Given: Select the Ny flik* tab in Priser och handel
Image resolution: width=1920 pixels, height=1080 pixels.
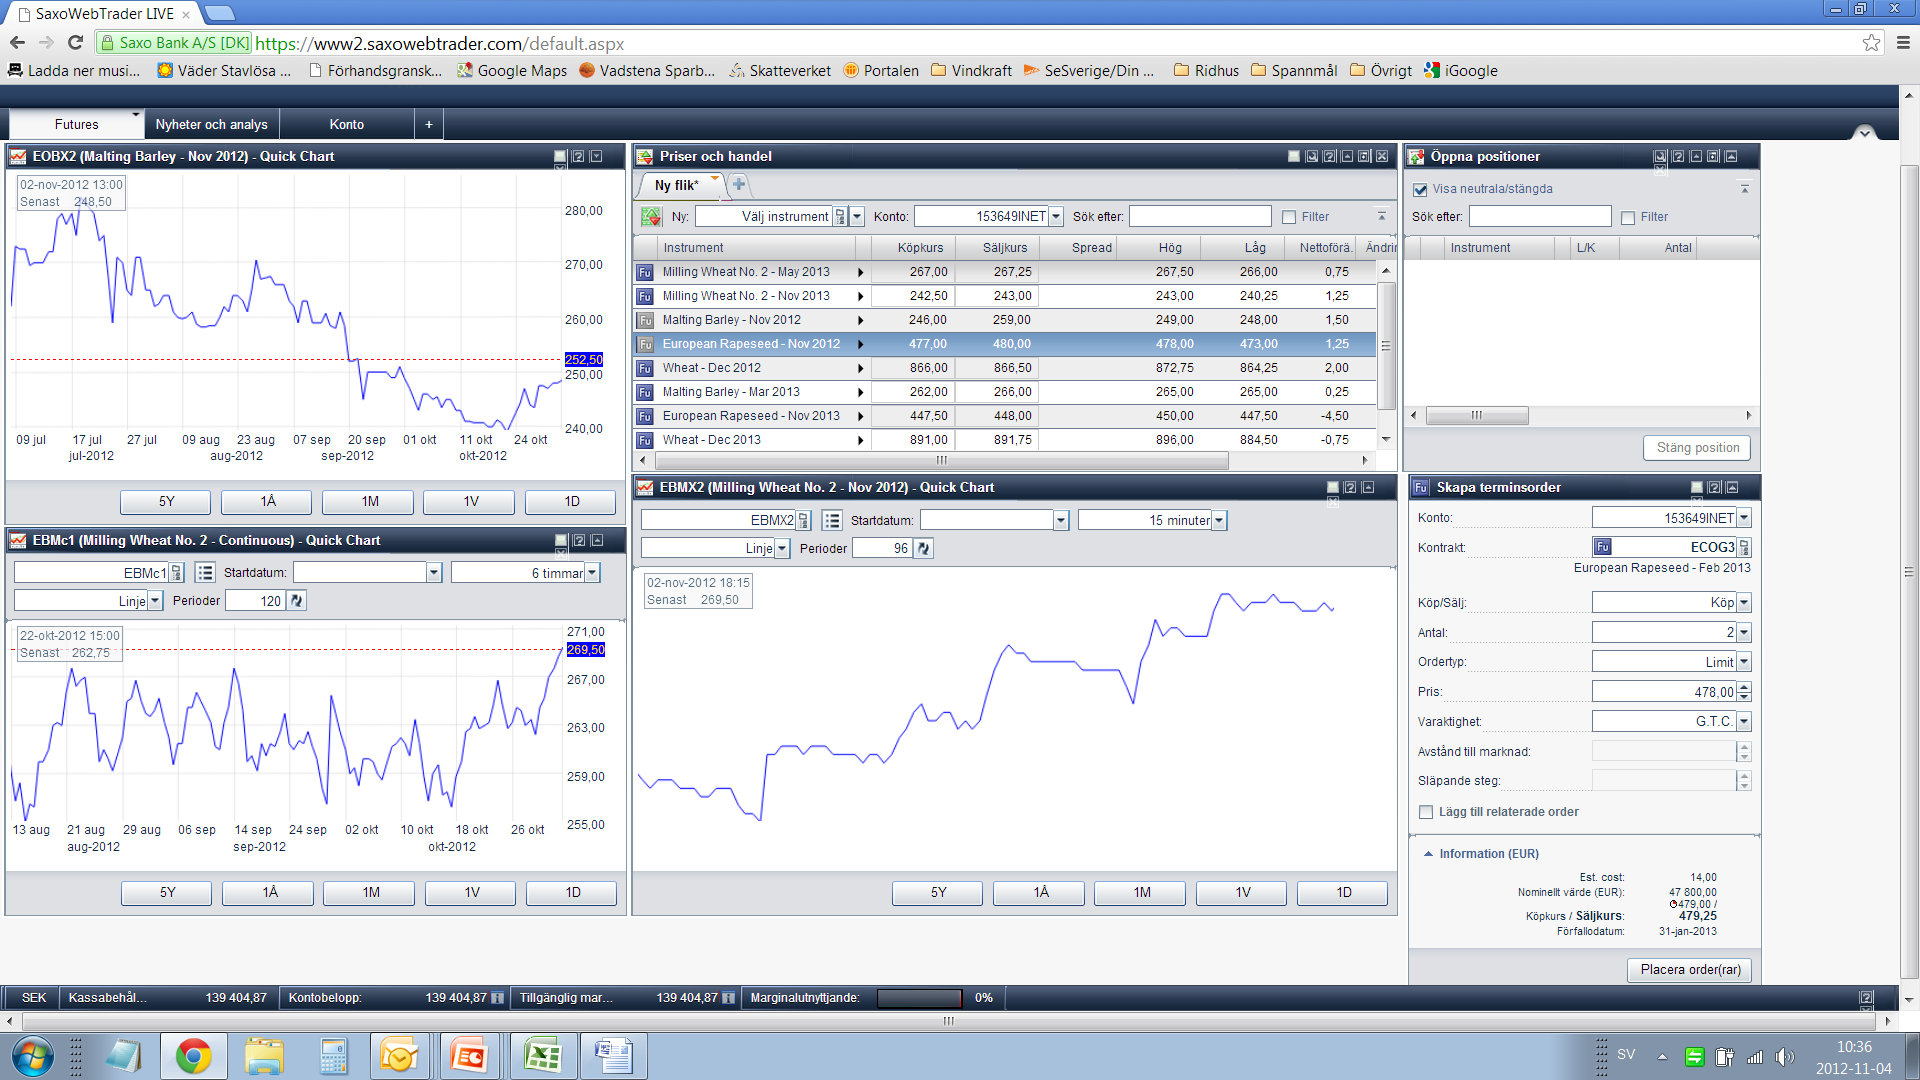Looking at the screenshot, I should pyautogui.click(x=676, y=185).
